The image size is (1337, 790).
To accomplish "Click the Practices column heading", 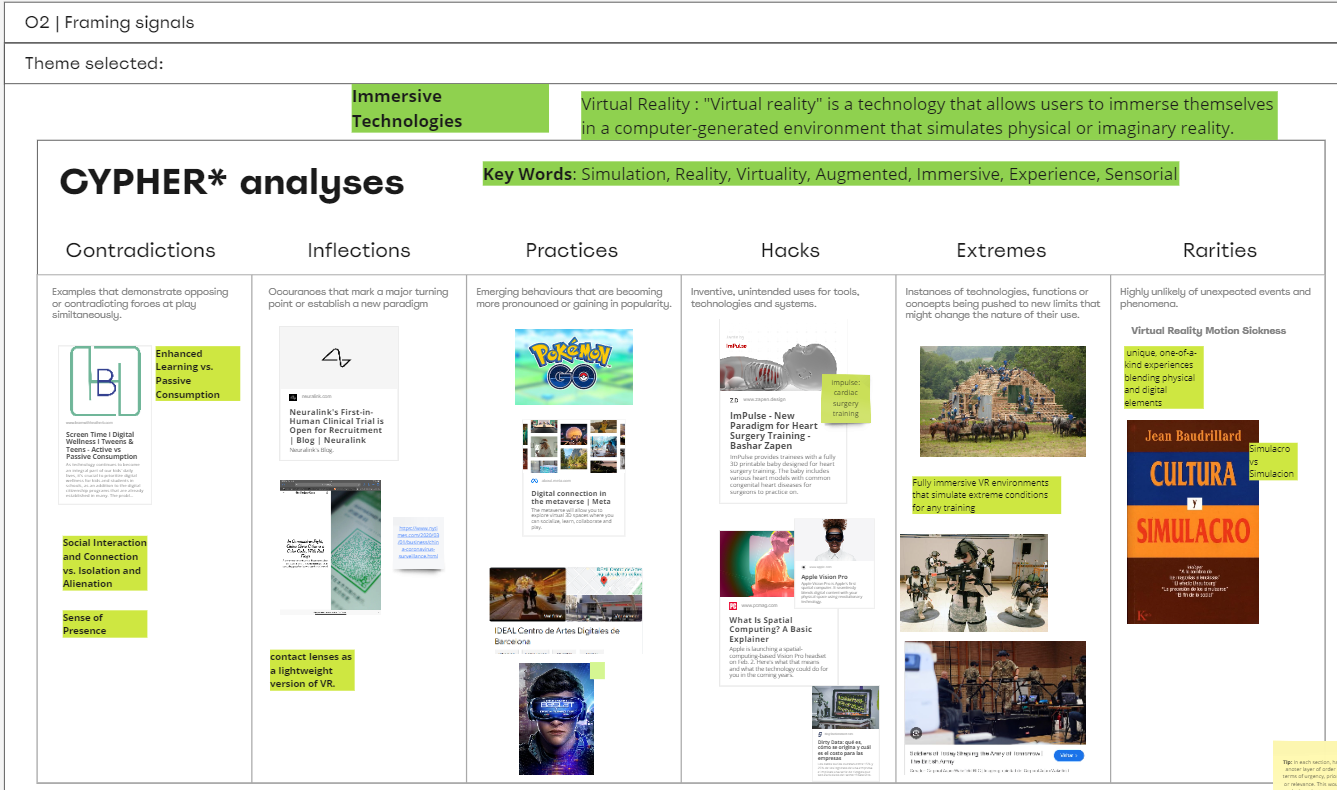I will (x=572, y=250).
